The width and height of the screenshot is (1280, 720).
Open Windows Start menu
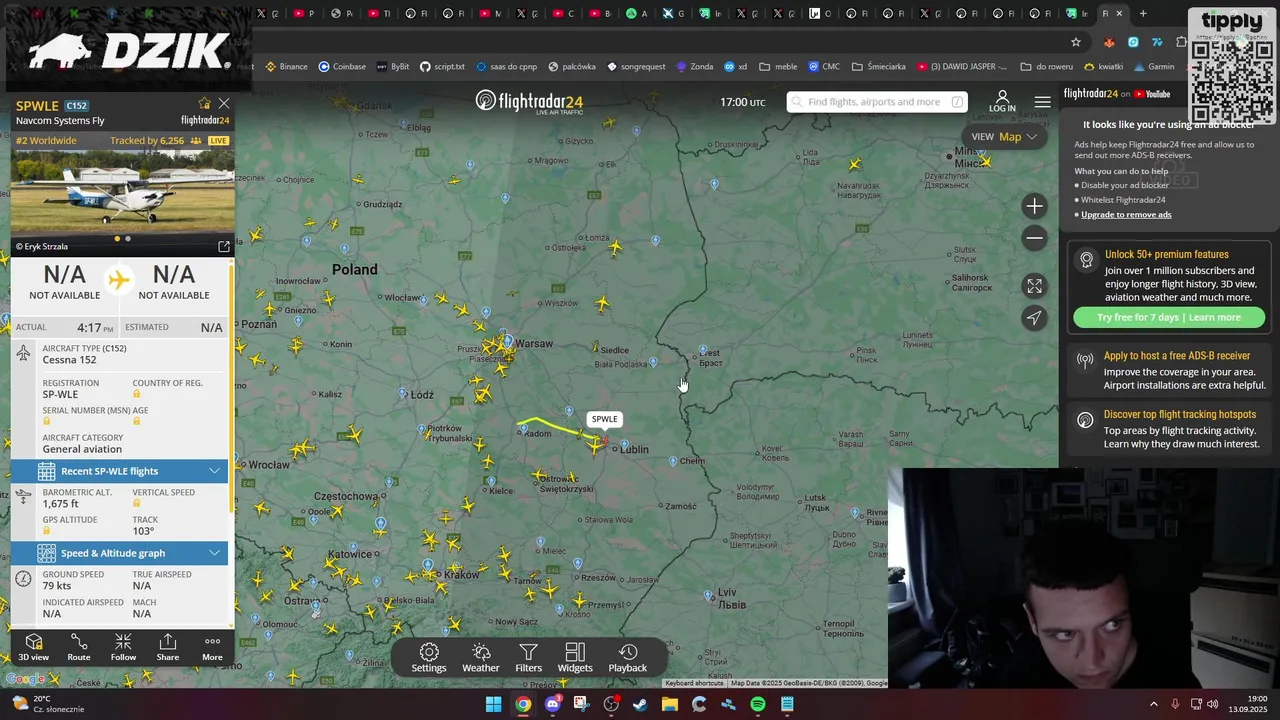pos(494,704)
